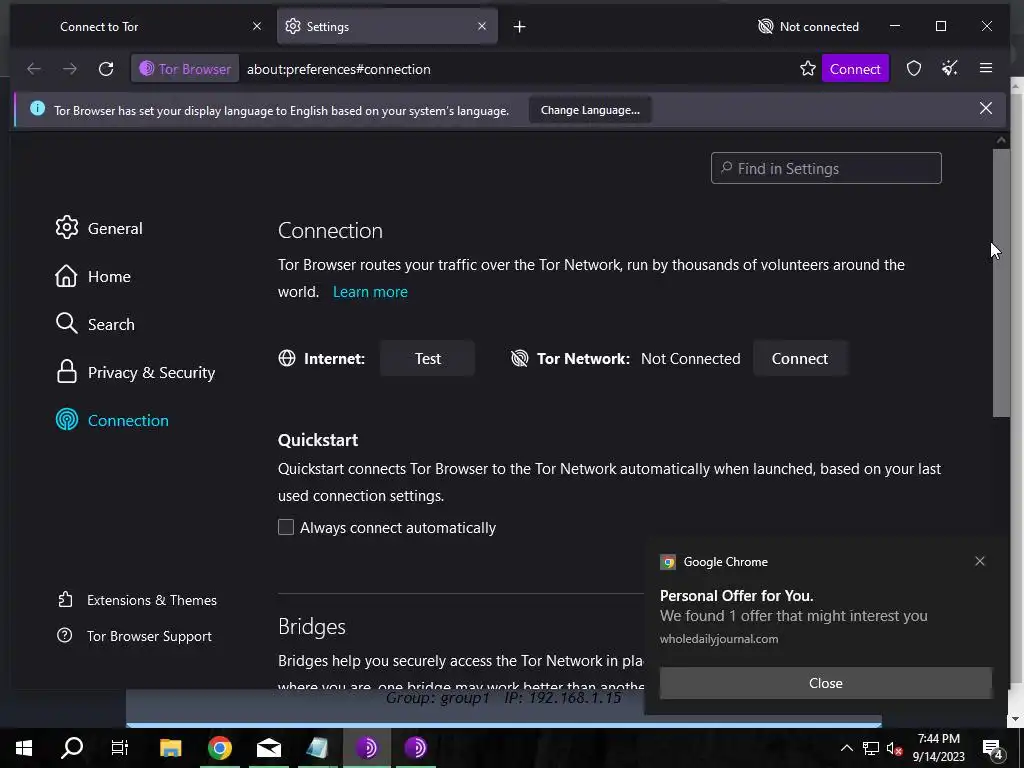Click wholedailyjournal.com notification source

(x=719, y=639)
